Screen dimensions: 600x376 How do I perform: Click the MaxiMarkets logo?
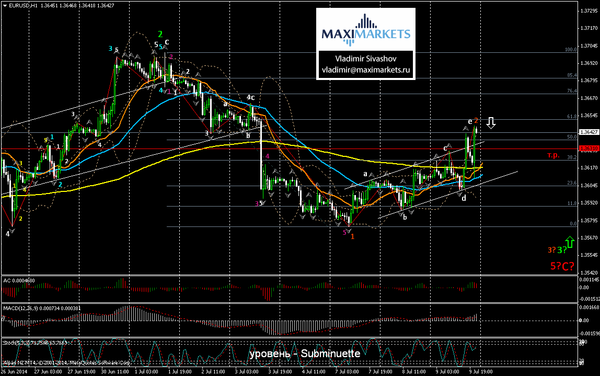366,30
